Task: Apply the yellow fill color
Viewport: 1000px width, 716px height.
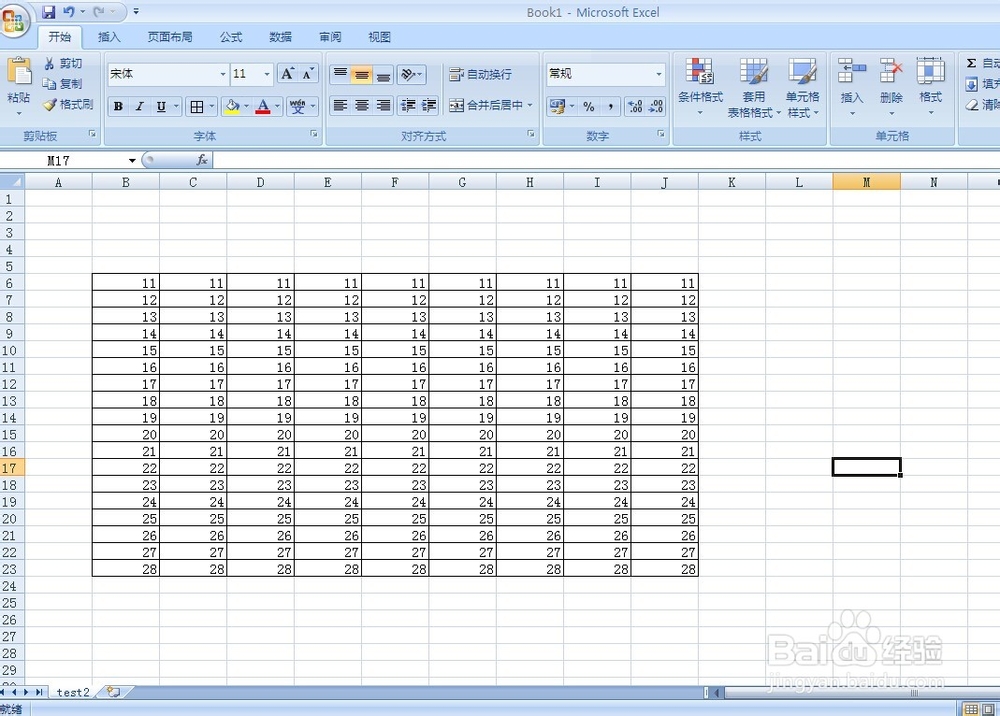Action: [x=232, y=106]
